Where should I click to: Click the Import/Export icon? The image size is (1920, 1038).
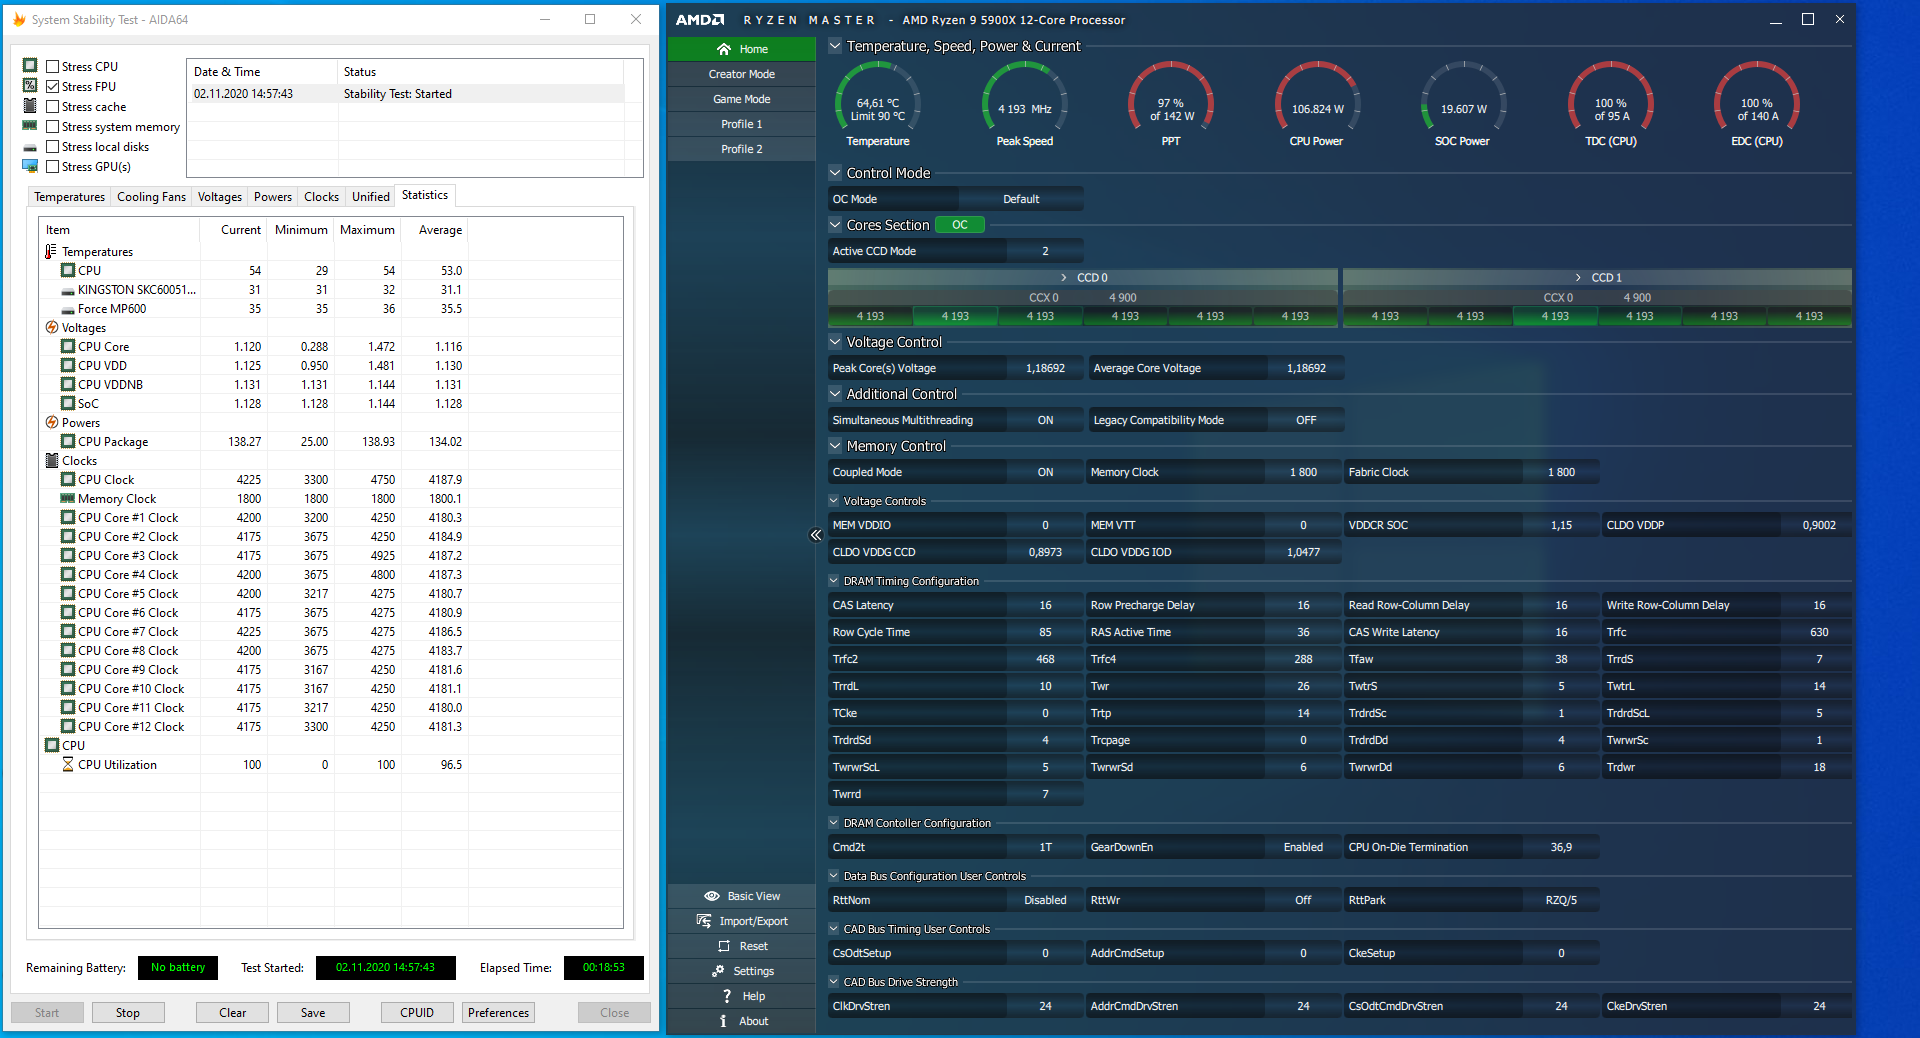pos(704,921)
